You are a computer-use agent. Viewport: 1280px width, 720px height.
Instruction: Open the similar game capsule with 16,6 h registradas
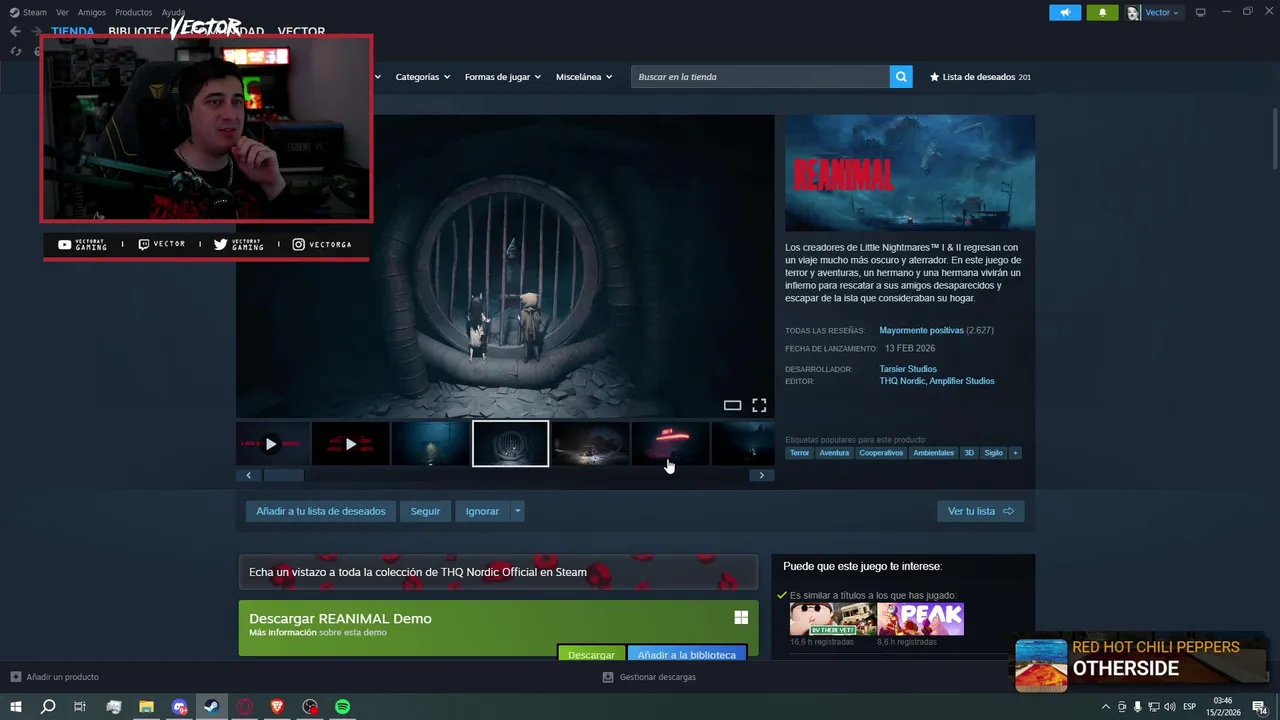pyautogui.click(x=833, y=619)
